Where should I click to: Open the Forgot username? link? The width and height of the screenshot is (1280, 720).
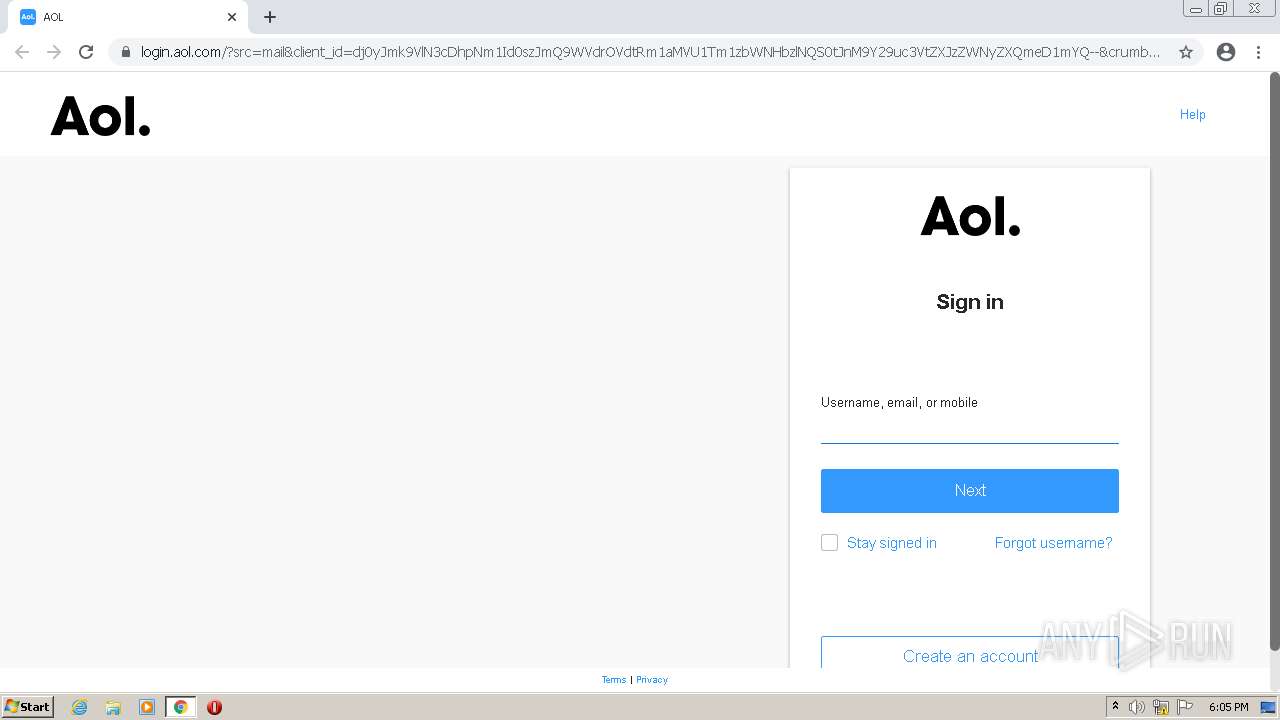point(1053,543)
